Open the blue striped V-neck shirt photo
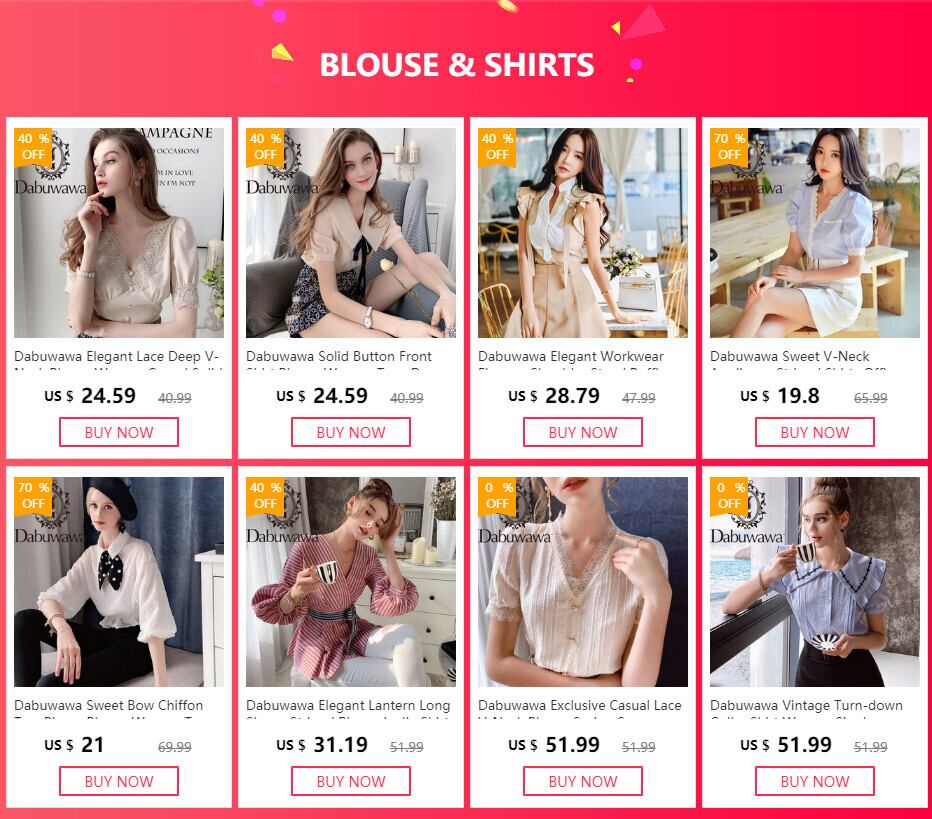932x819 pixels. pyautogui.click(x=815, y=233)
